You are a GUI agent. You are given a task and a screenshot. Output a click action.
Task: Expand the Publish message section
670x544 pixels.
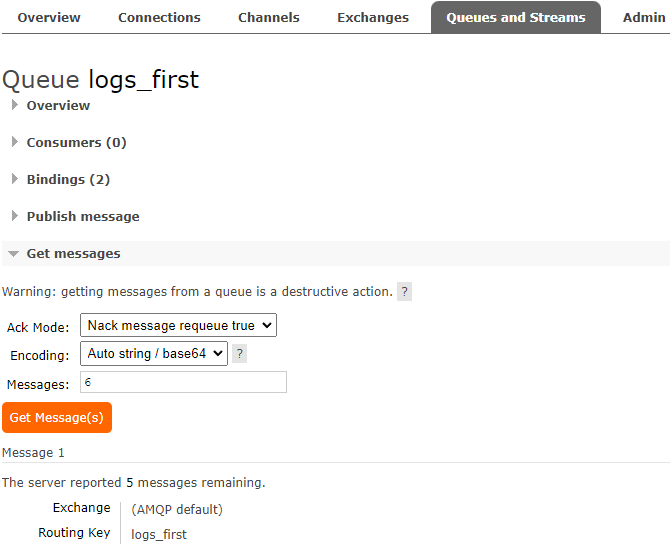pyautogui.click(x=83, y=216)
